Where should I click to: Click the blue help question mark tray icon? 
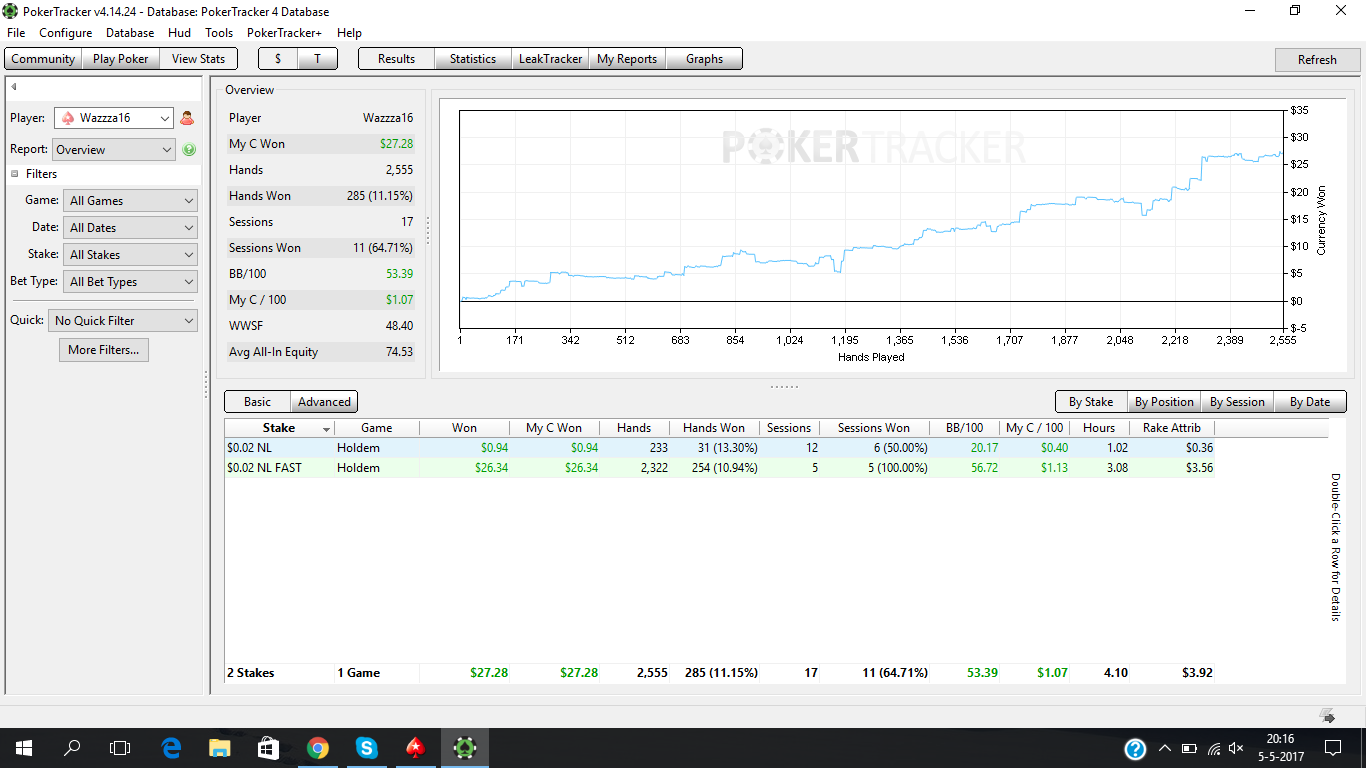pyautogui.click(x=1135, y=748)
